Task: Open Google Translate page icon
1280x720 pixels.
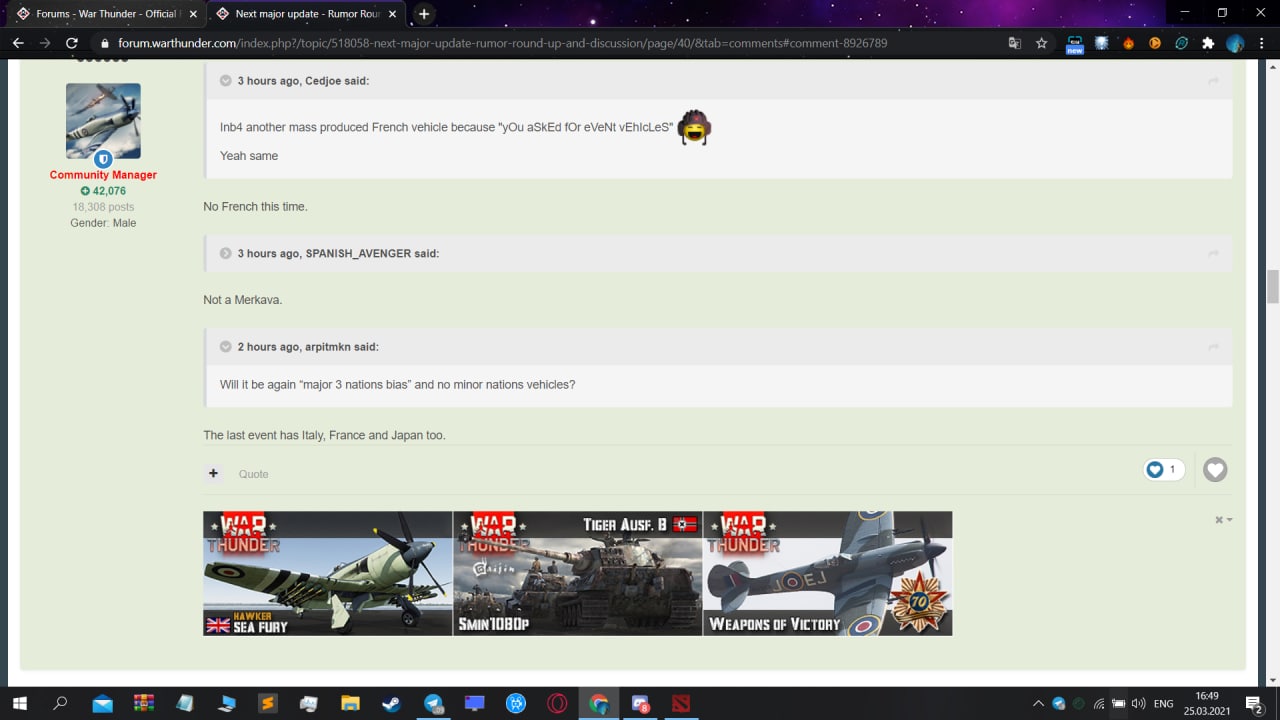Action: pos(1015,43)
